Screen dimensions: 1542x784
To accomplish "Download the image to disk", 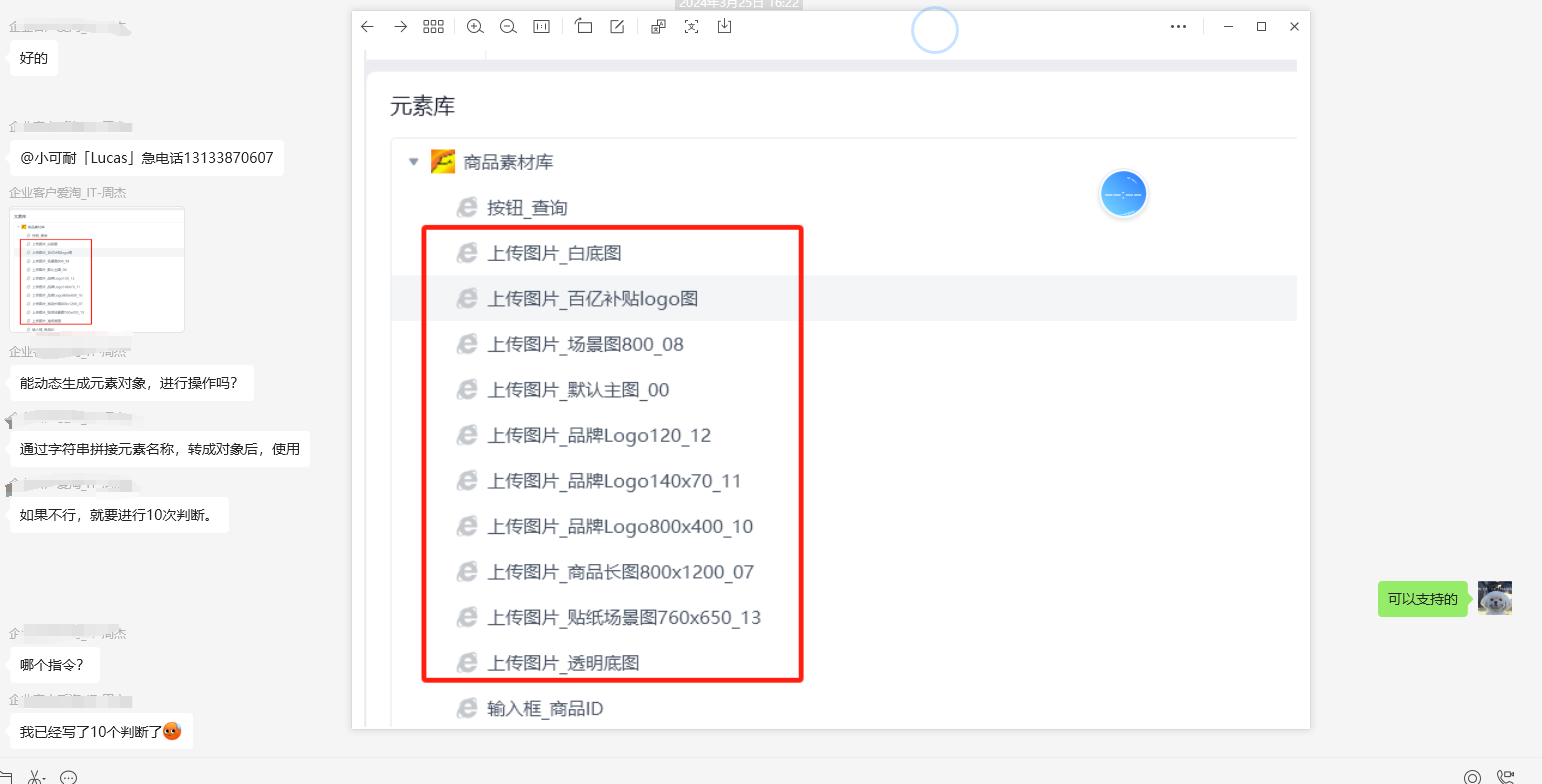I will pos(724,27).
